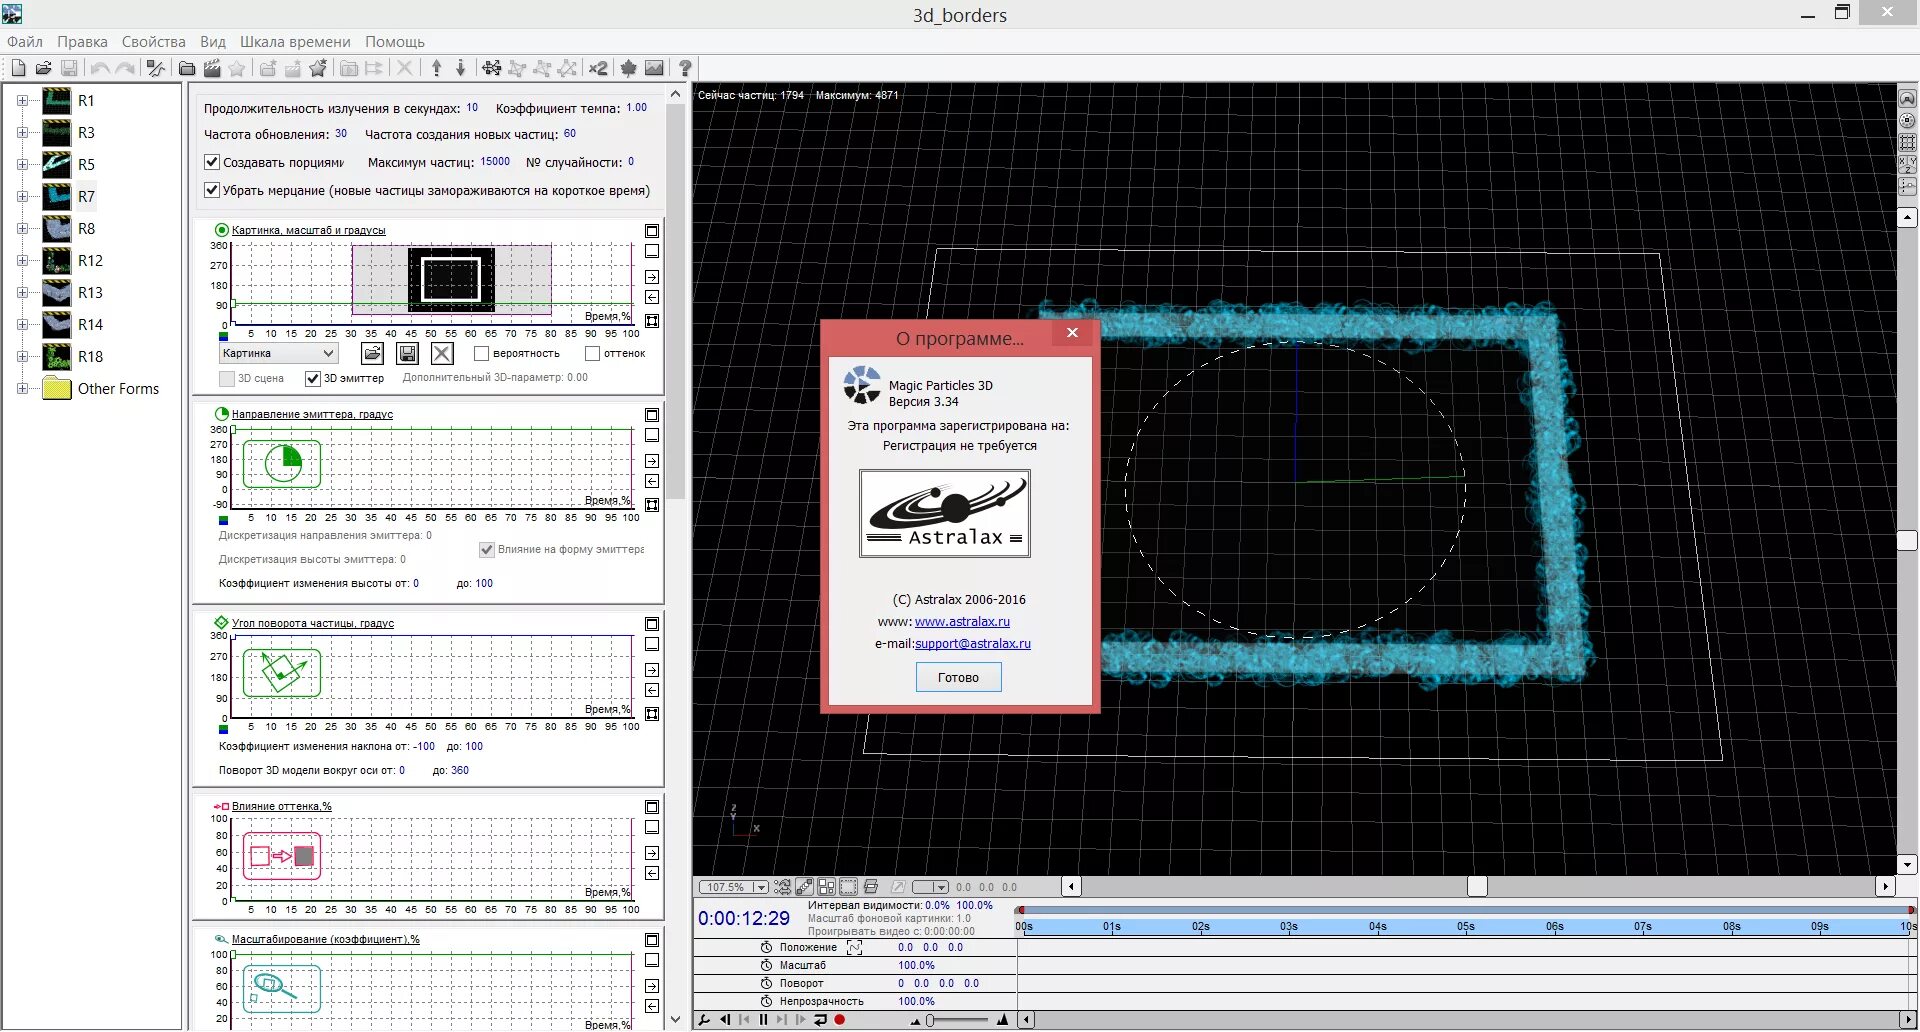Open the 107.5% zoom dropdown
This screenshot has height=1032, width=1920.
(x=760, y=887)
